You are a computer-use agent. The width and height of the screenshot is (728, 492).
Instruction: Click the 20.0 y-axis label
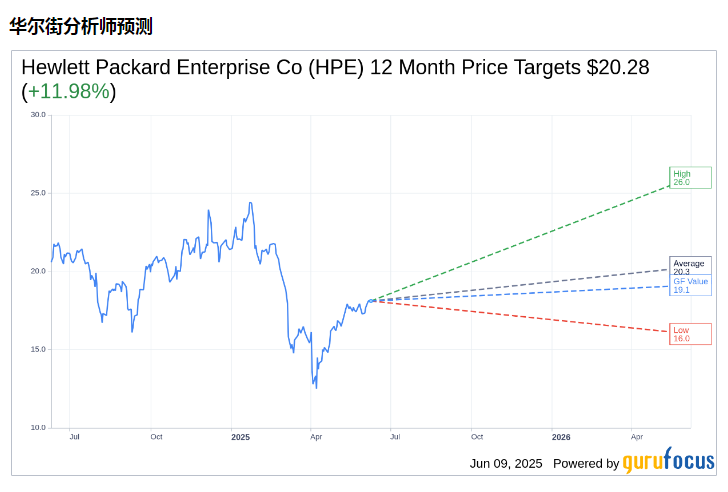(x=38, y=271)
